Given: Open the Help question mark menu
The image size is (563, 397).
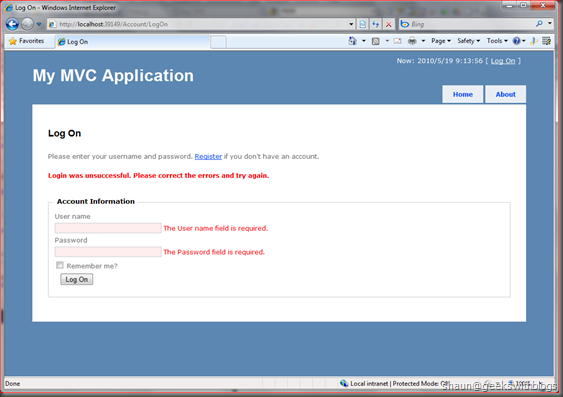Looking at the screenshot, I should click(519, 41).
